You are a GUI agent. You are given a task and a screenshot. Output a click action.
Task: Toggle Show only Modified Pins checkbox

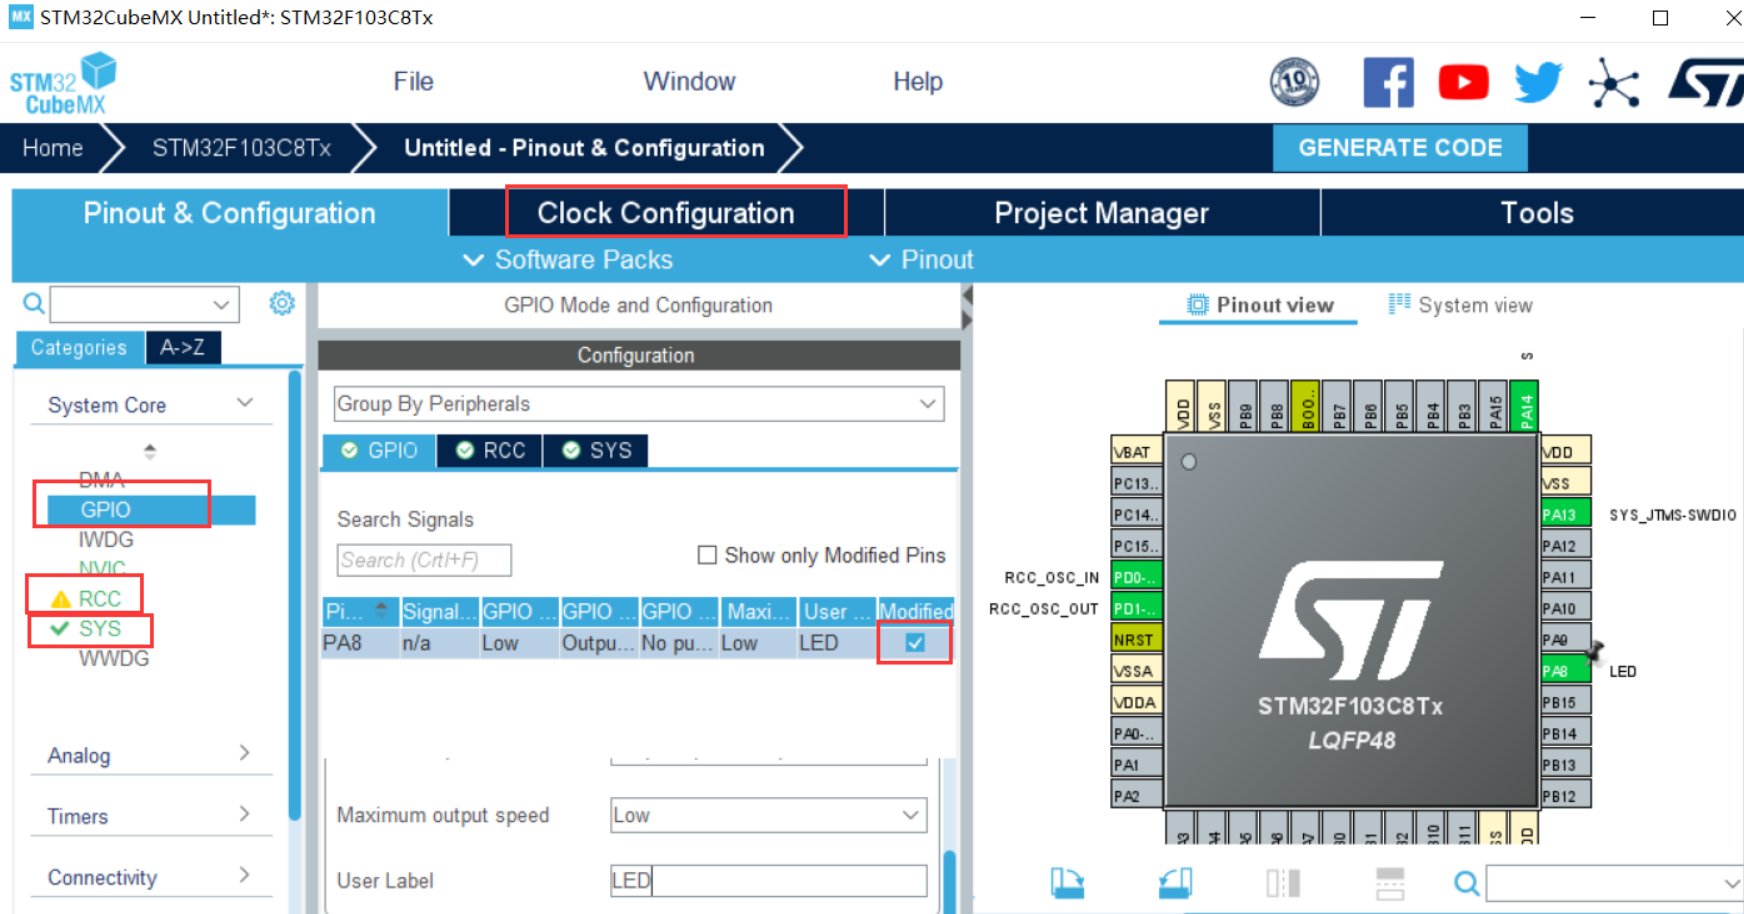pos(707,555)
